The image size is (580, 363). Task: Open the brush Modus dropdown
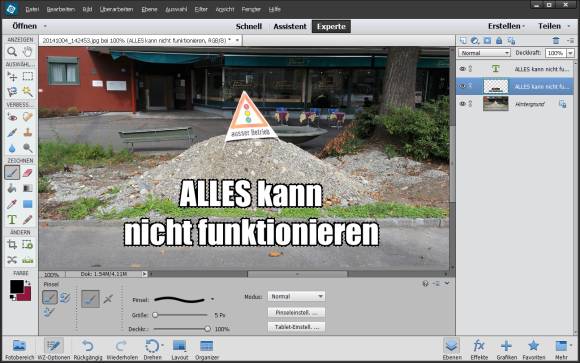(x=296, y=296)
